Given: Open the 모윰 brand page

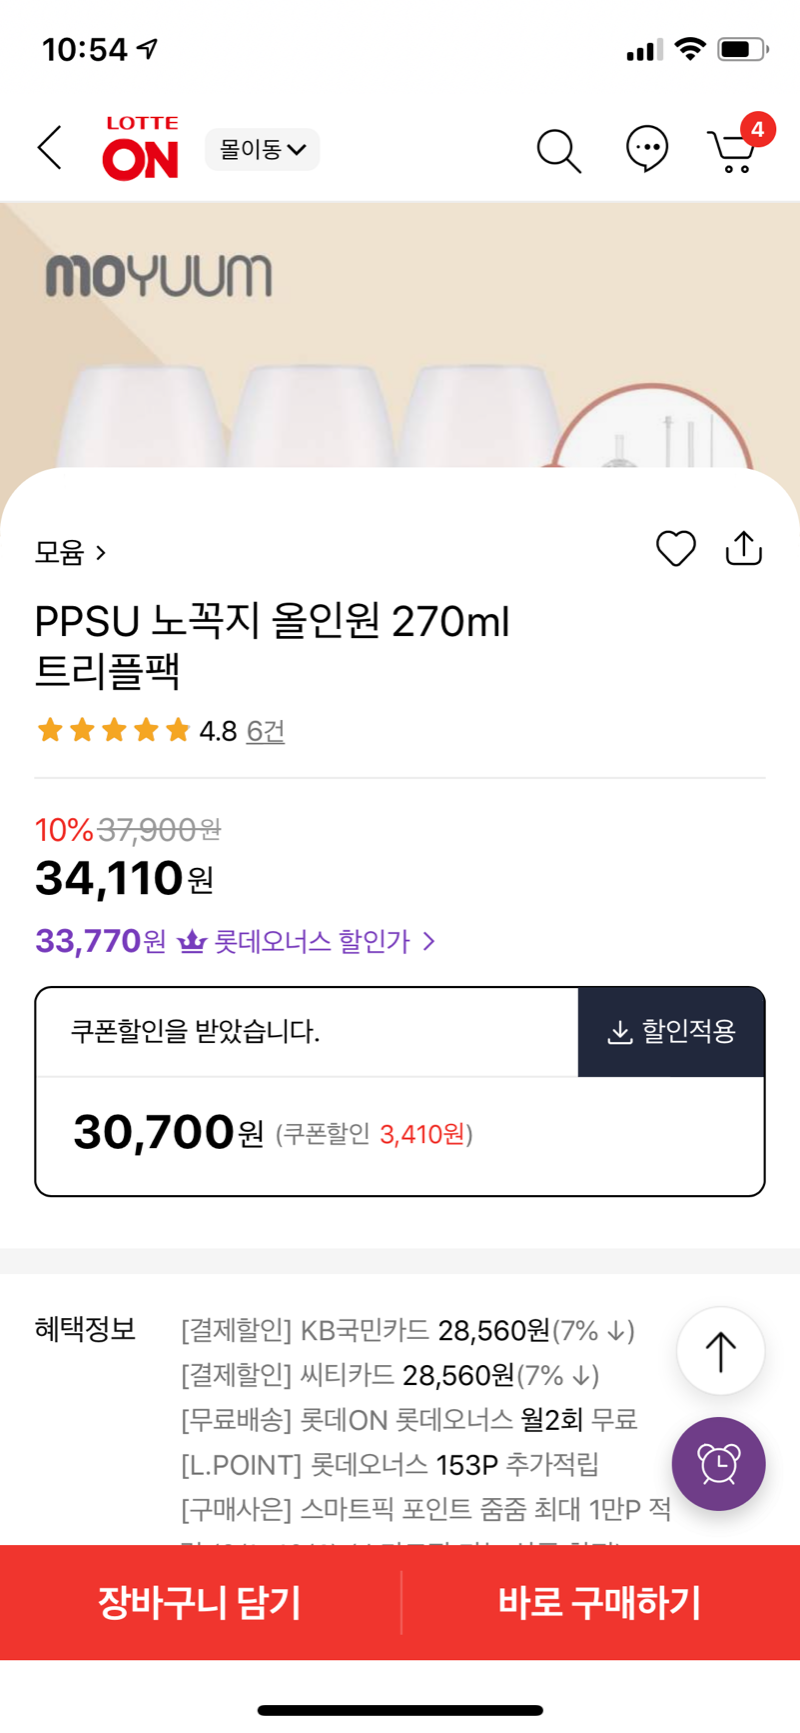Looking at the screenshot, I should tap(70, 552).
